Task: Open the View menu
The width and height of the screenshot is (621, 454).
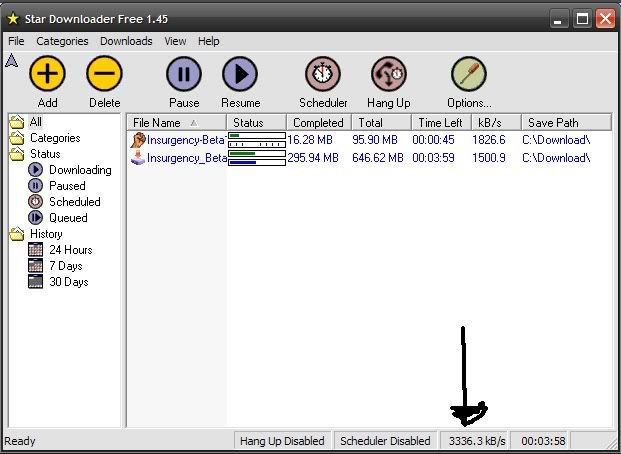Action: click(x=175, y=41)
